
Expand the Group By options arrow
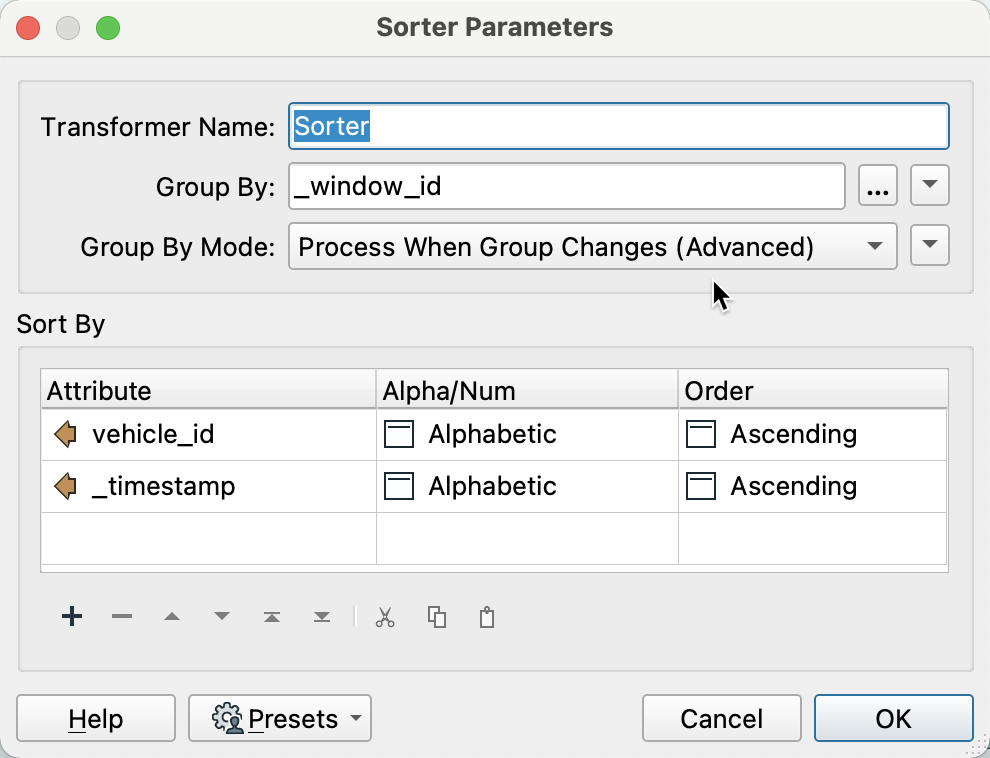point(930,186)
